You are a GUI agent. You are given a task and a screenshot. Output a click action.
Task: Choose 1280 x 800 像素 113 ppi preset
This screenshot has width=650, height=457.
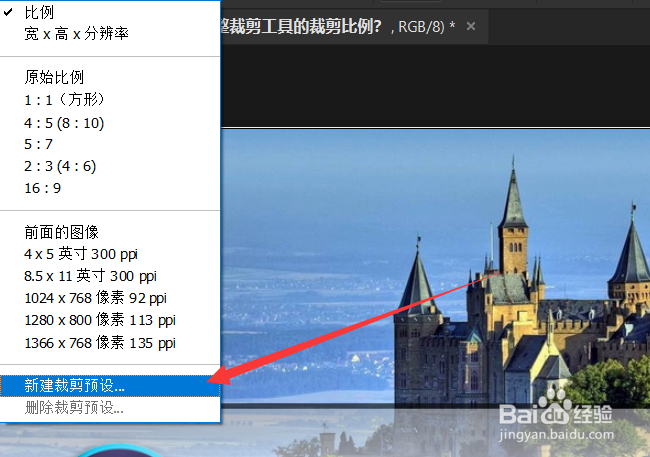(x=110, y=320)
